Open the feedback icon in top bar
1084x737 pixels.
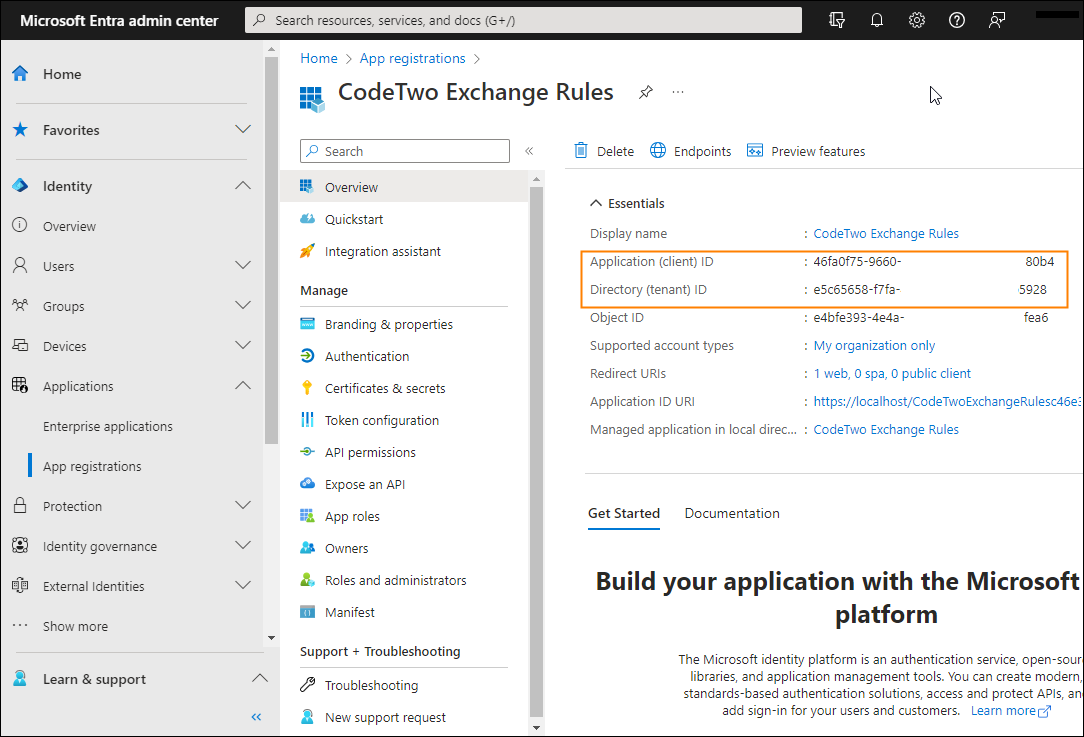(996, 20)
